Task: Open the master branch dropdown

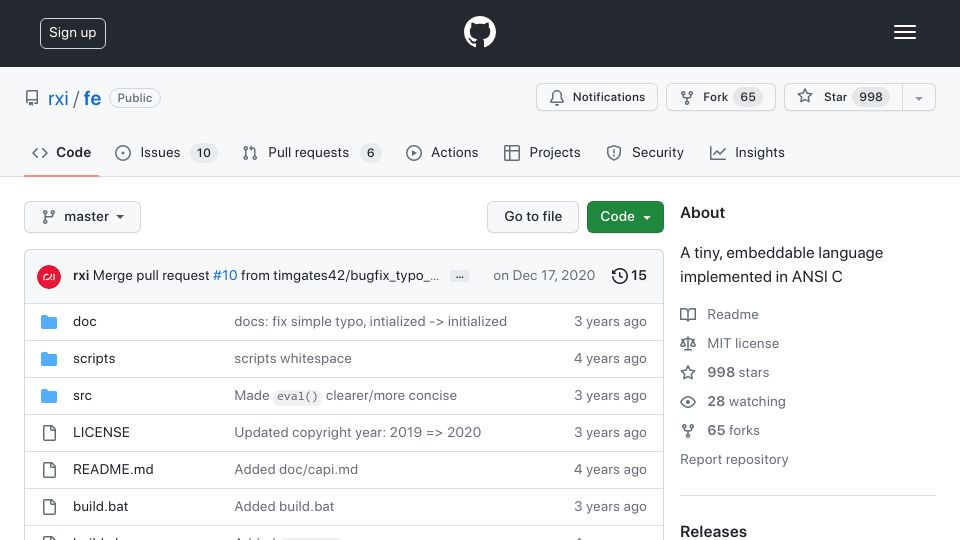Action: 83,217
